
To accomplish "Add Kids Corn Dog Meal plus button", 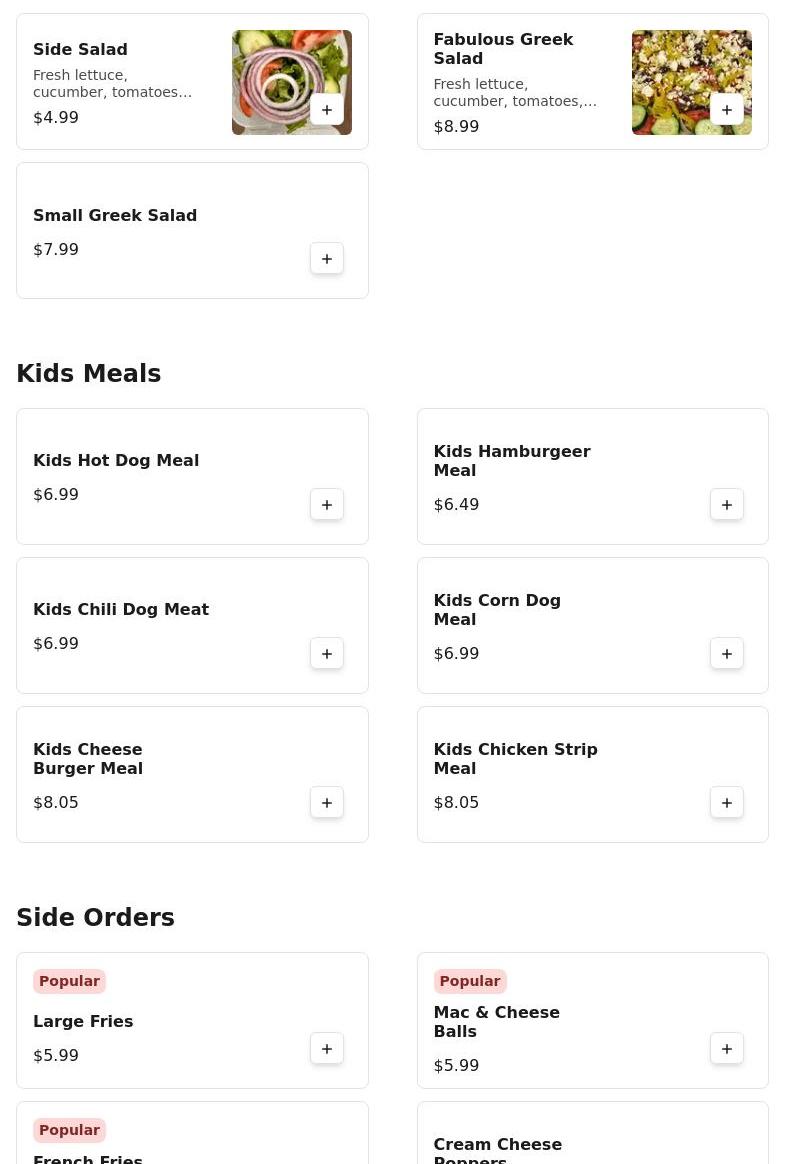I will (x=727, y=654).
